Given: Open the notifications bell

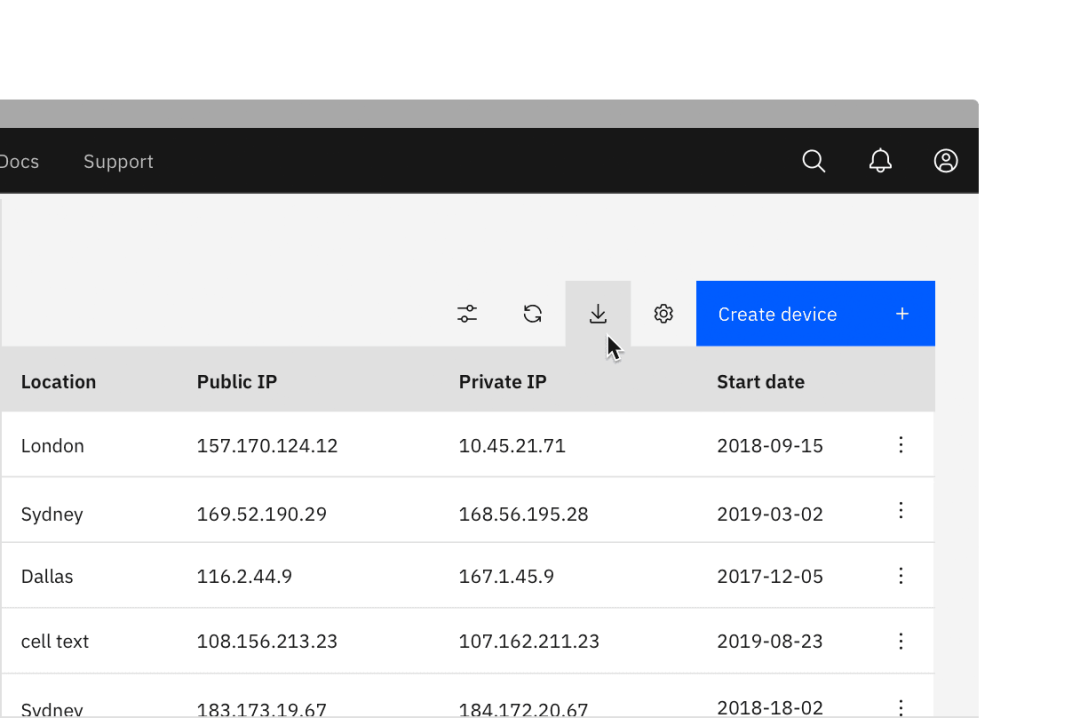Looking at the screenshot, I should (x=880, y=161).
